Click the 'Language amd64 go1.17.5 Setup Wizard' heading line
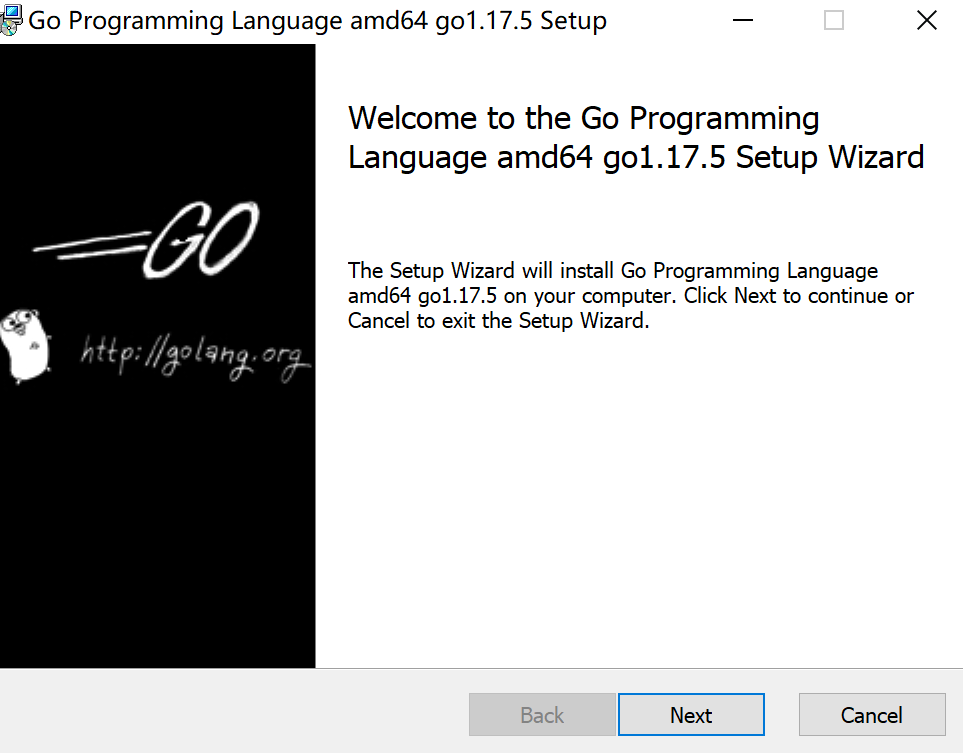This screenshot has height=753, width=963. 635,157
